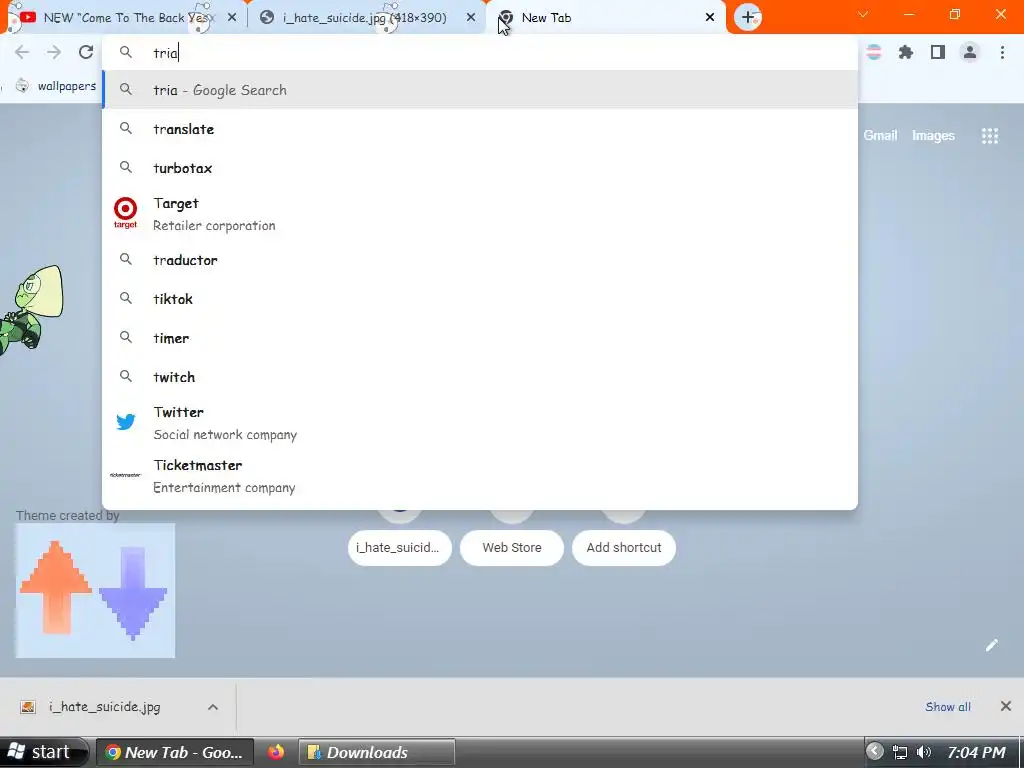Image resolution: width=1024 pixels, height=768 pixels.
Task: Open the Start menu
Action: pyautogui.click(x=44, y=752)
